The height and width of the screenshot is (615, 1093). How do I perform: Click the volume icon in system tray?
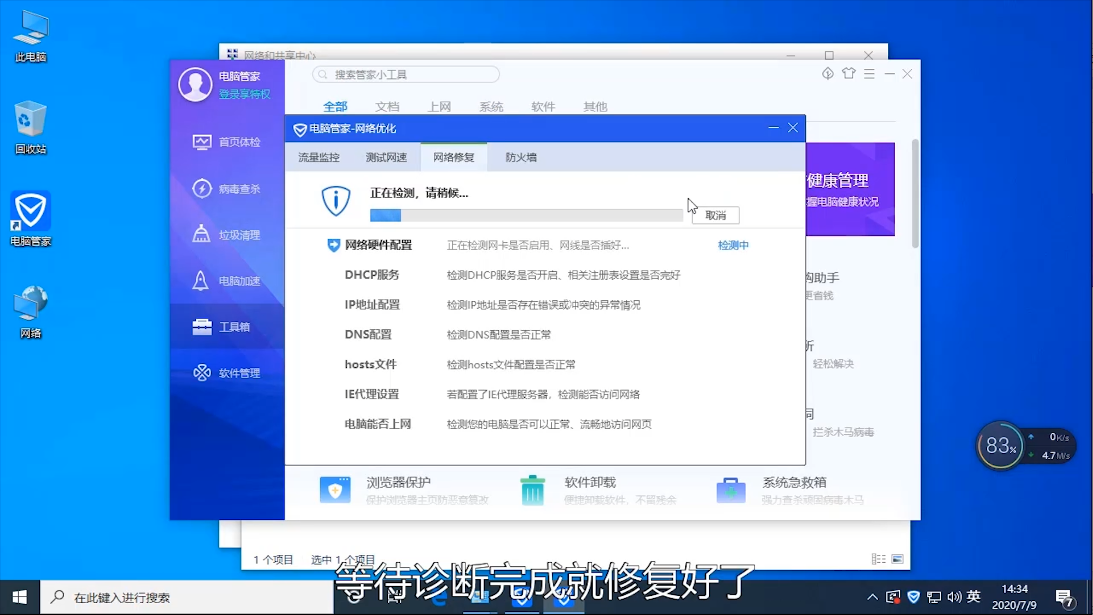click(954, 597)
